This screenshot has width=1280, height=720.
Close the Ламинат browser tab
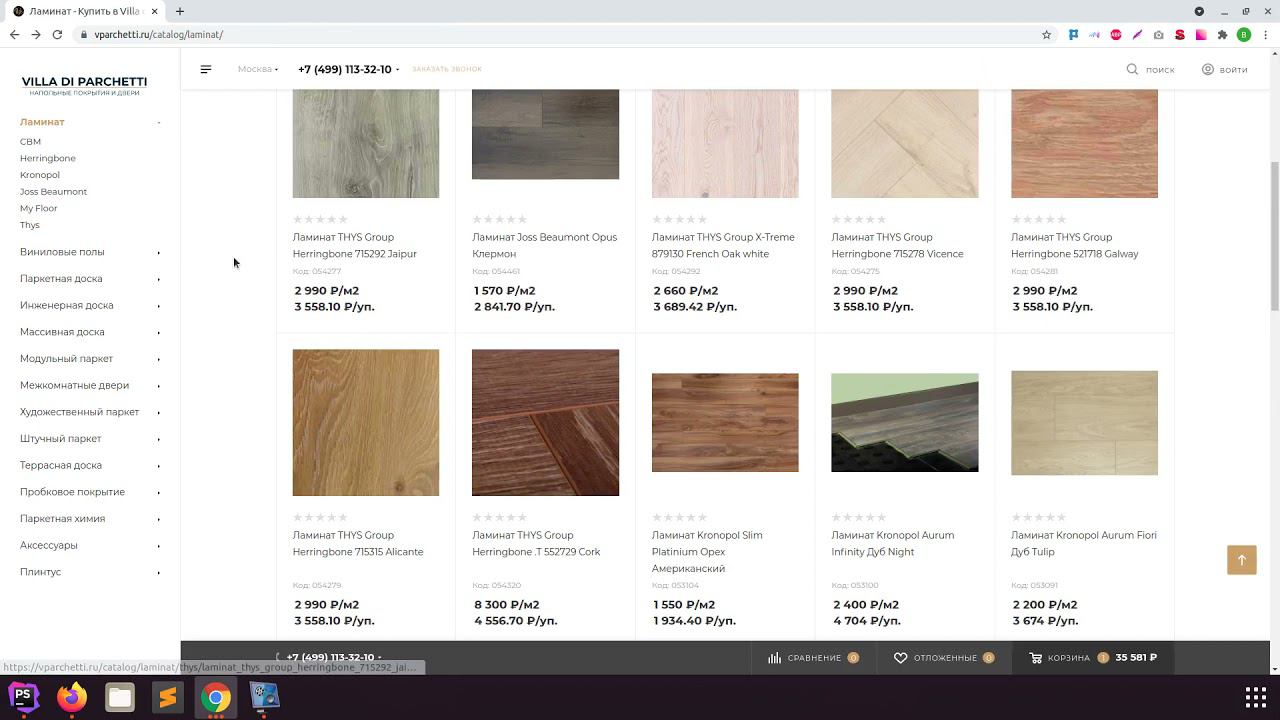click(155, 11)
